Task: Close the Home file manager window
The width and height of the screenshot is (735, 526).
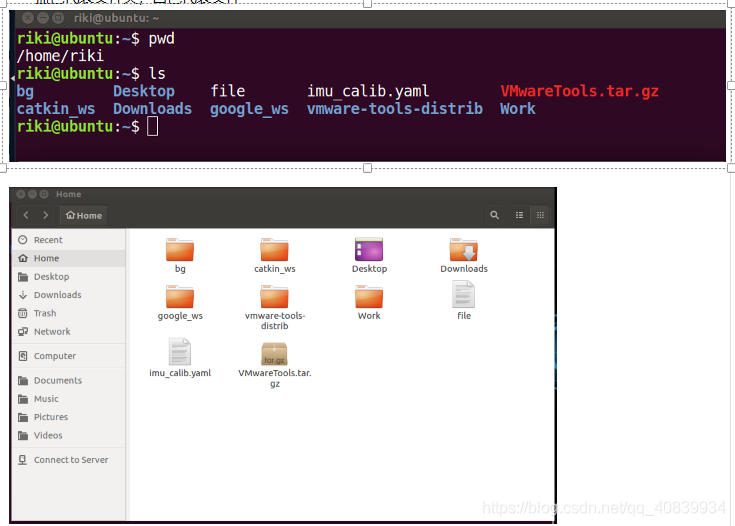Action: click(21, 194)
